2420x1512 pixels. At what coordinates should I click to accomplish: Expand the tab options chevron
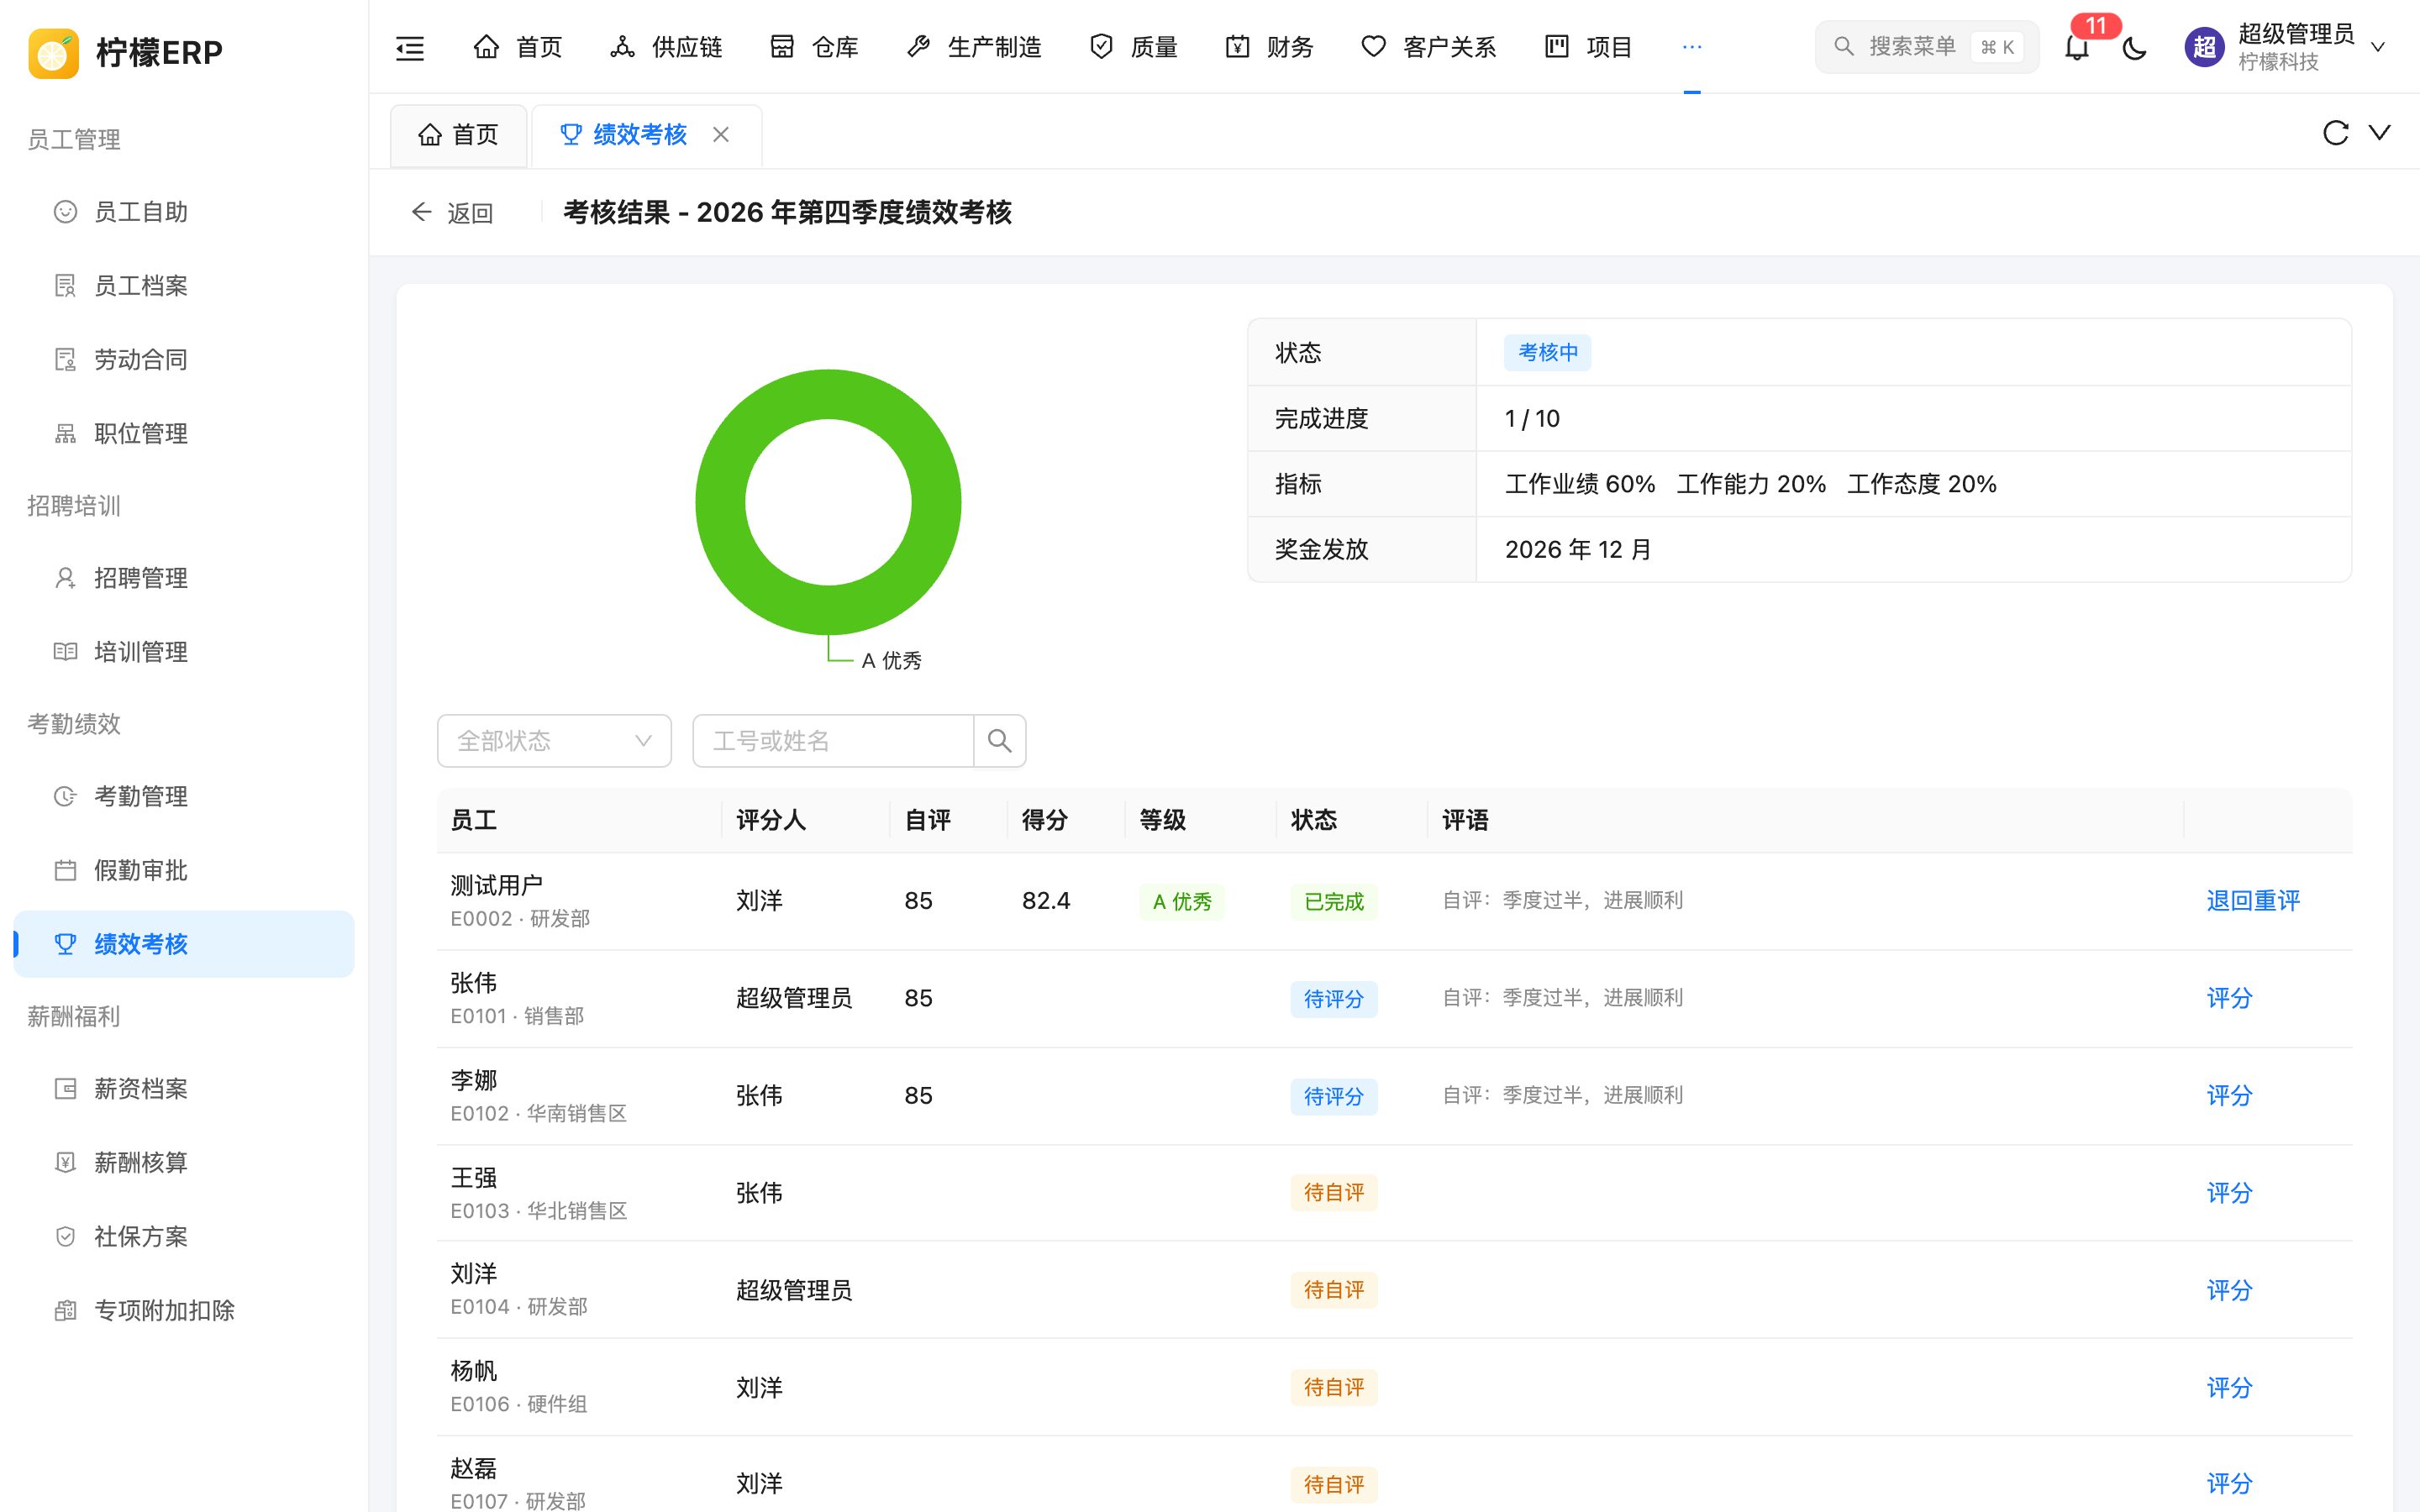click(2380, 133)
